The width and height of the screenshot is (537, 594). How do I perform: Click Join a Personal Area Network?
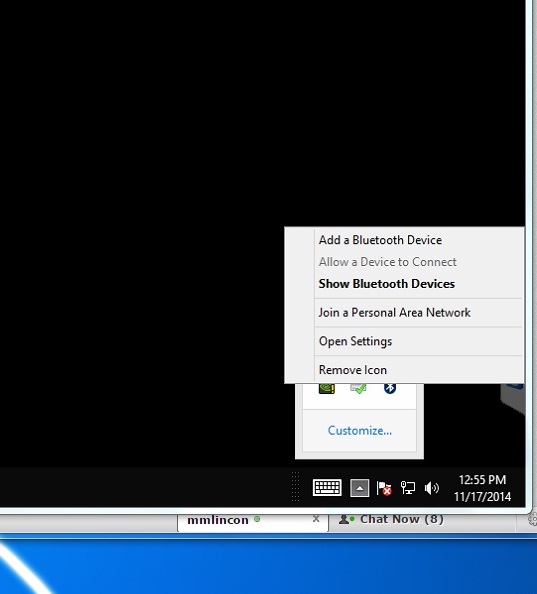tap(404, 313)
